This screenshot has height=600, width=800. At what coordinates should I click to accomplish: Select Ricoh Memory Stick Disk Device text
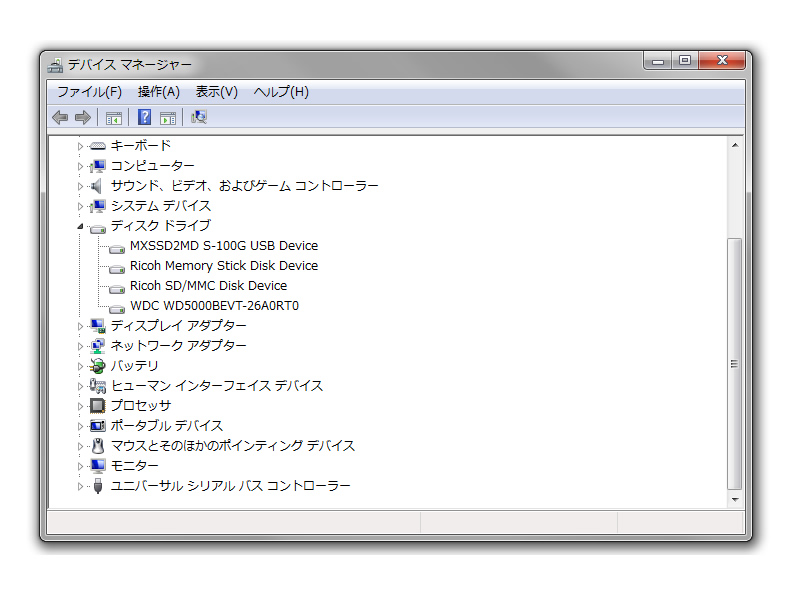click(x=224, y=266)
